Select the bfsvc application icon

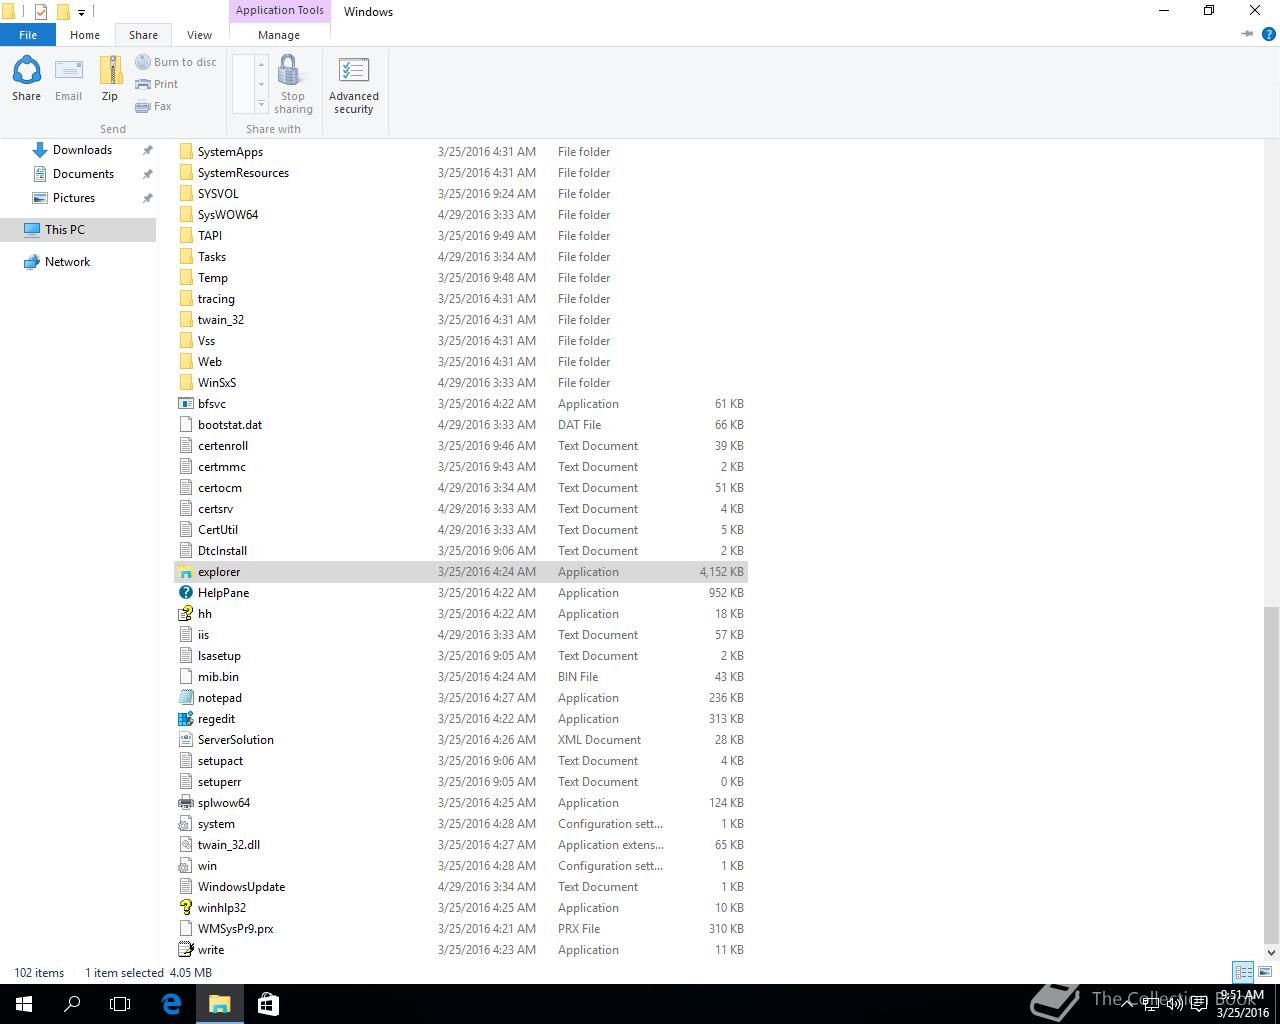[186, 404]
